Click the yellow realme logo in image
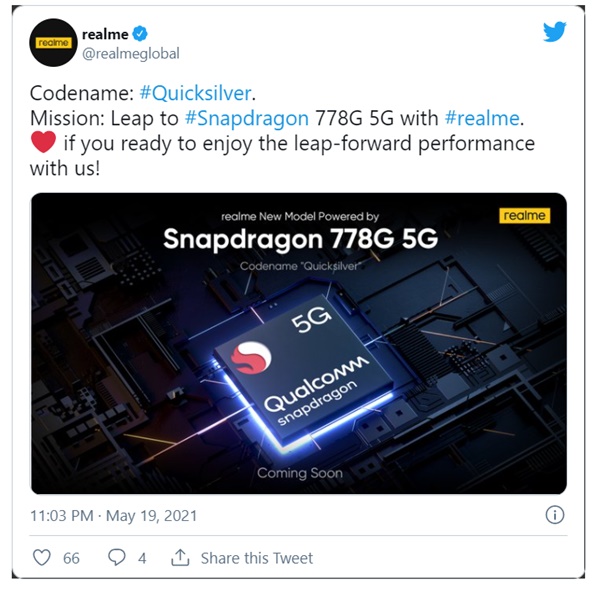Viewport: 600px width, 591px height. coord(524,216)
